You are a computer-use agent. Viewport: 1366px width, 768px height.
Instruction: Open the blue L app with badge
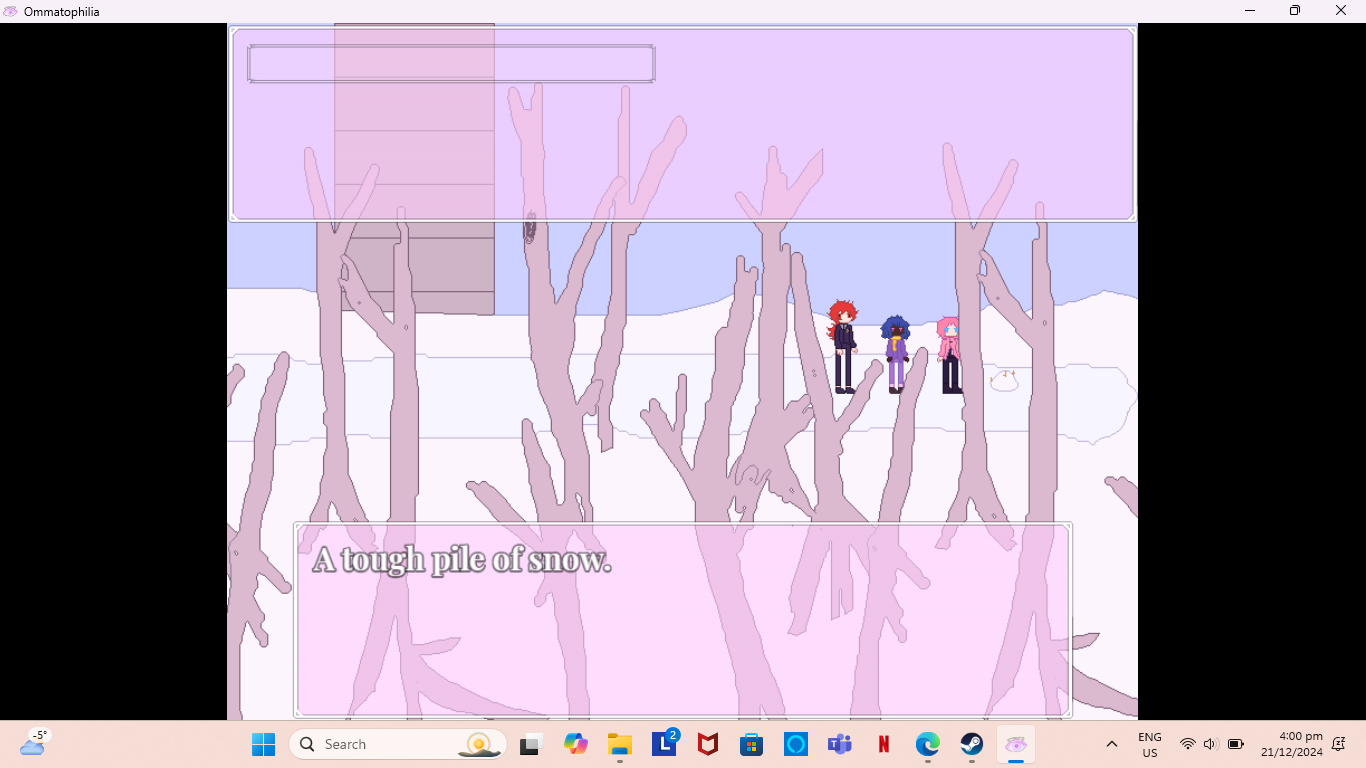(664, 744)
